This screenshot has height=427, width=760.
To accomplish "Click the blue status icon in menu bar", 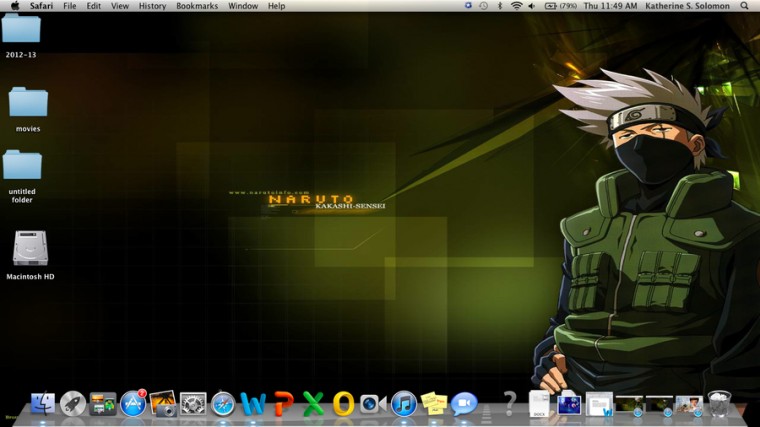I will pyautogui.click(x=468, y=5).
